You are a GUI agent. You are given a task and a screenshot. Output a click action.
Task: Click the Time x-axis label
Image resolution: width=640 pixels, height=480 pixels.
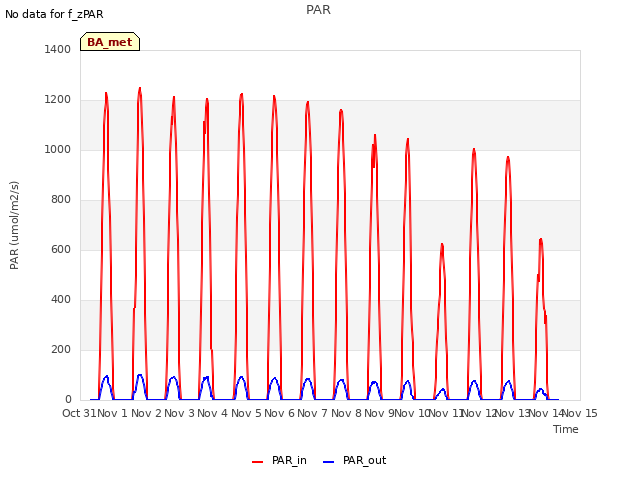pos(566,429)
